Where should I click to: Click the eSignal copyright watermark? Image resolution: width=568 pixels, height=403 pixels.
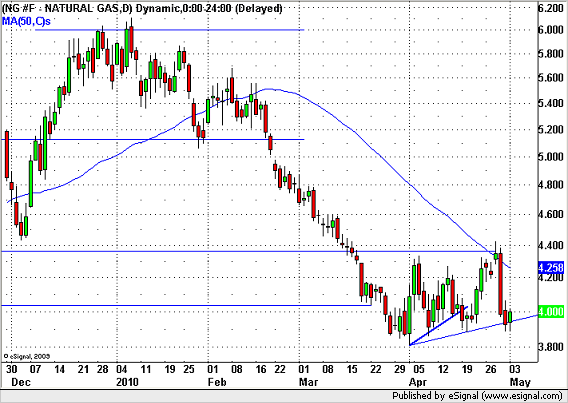click(27, 356)
